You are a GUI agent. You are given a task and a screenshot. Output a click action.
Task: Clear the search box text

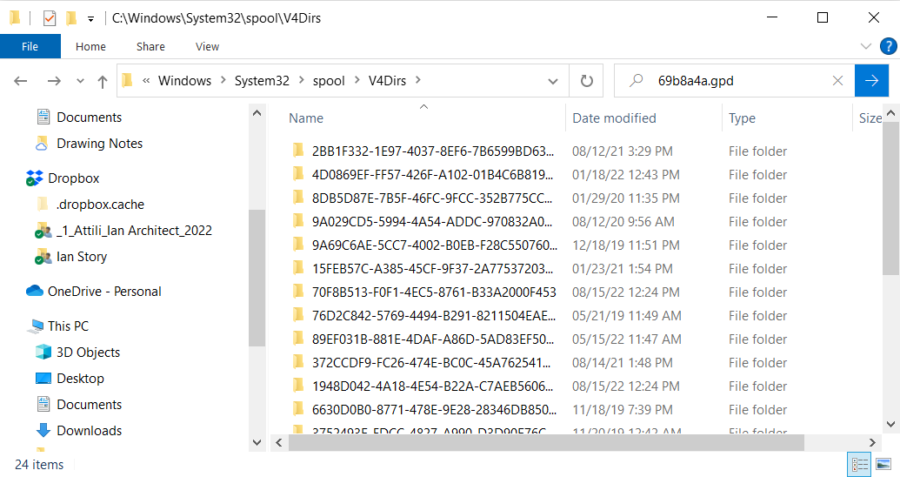pyautogui.click(x=838, y=81)
